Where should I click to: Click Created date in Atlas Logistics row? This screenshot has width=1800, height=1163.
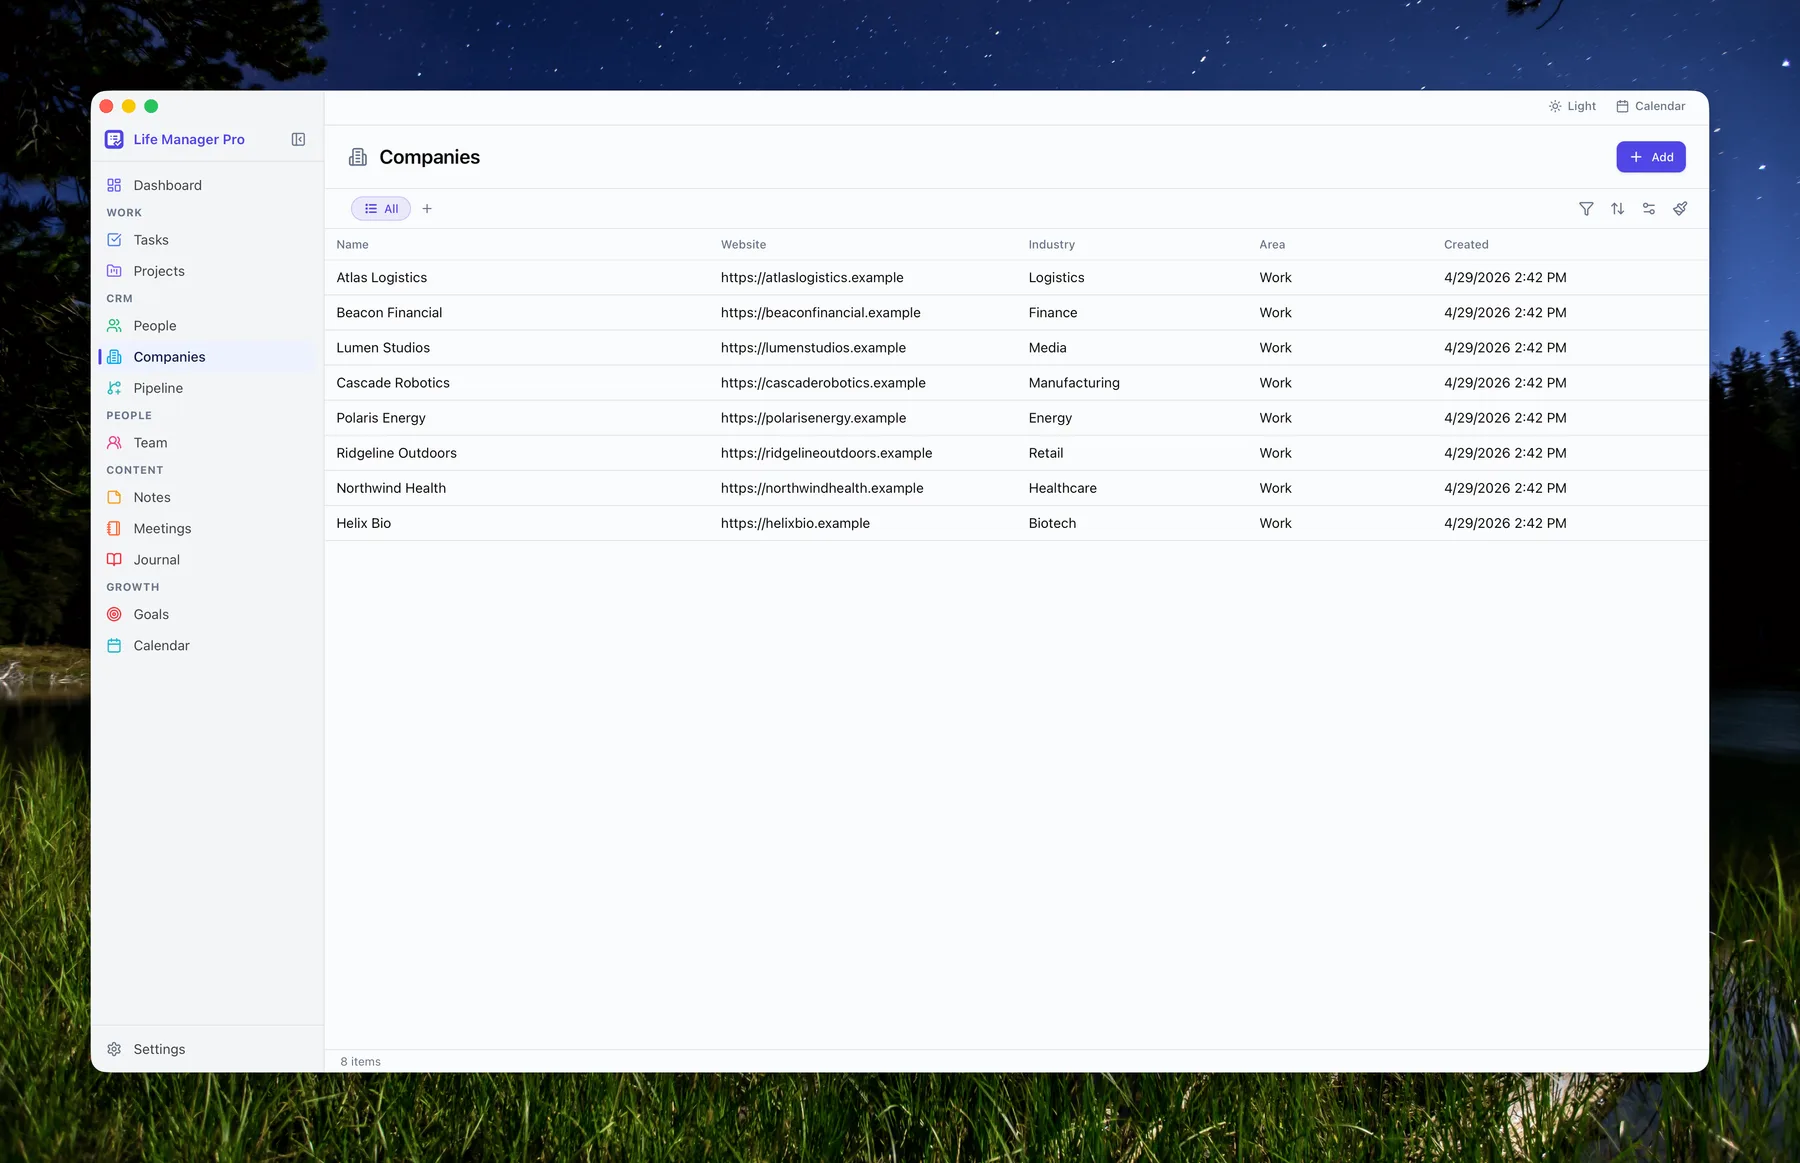pyautogui.click(x=1505, y=278)
